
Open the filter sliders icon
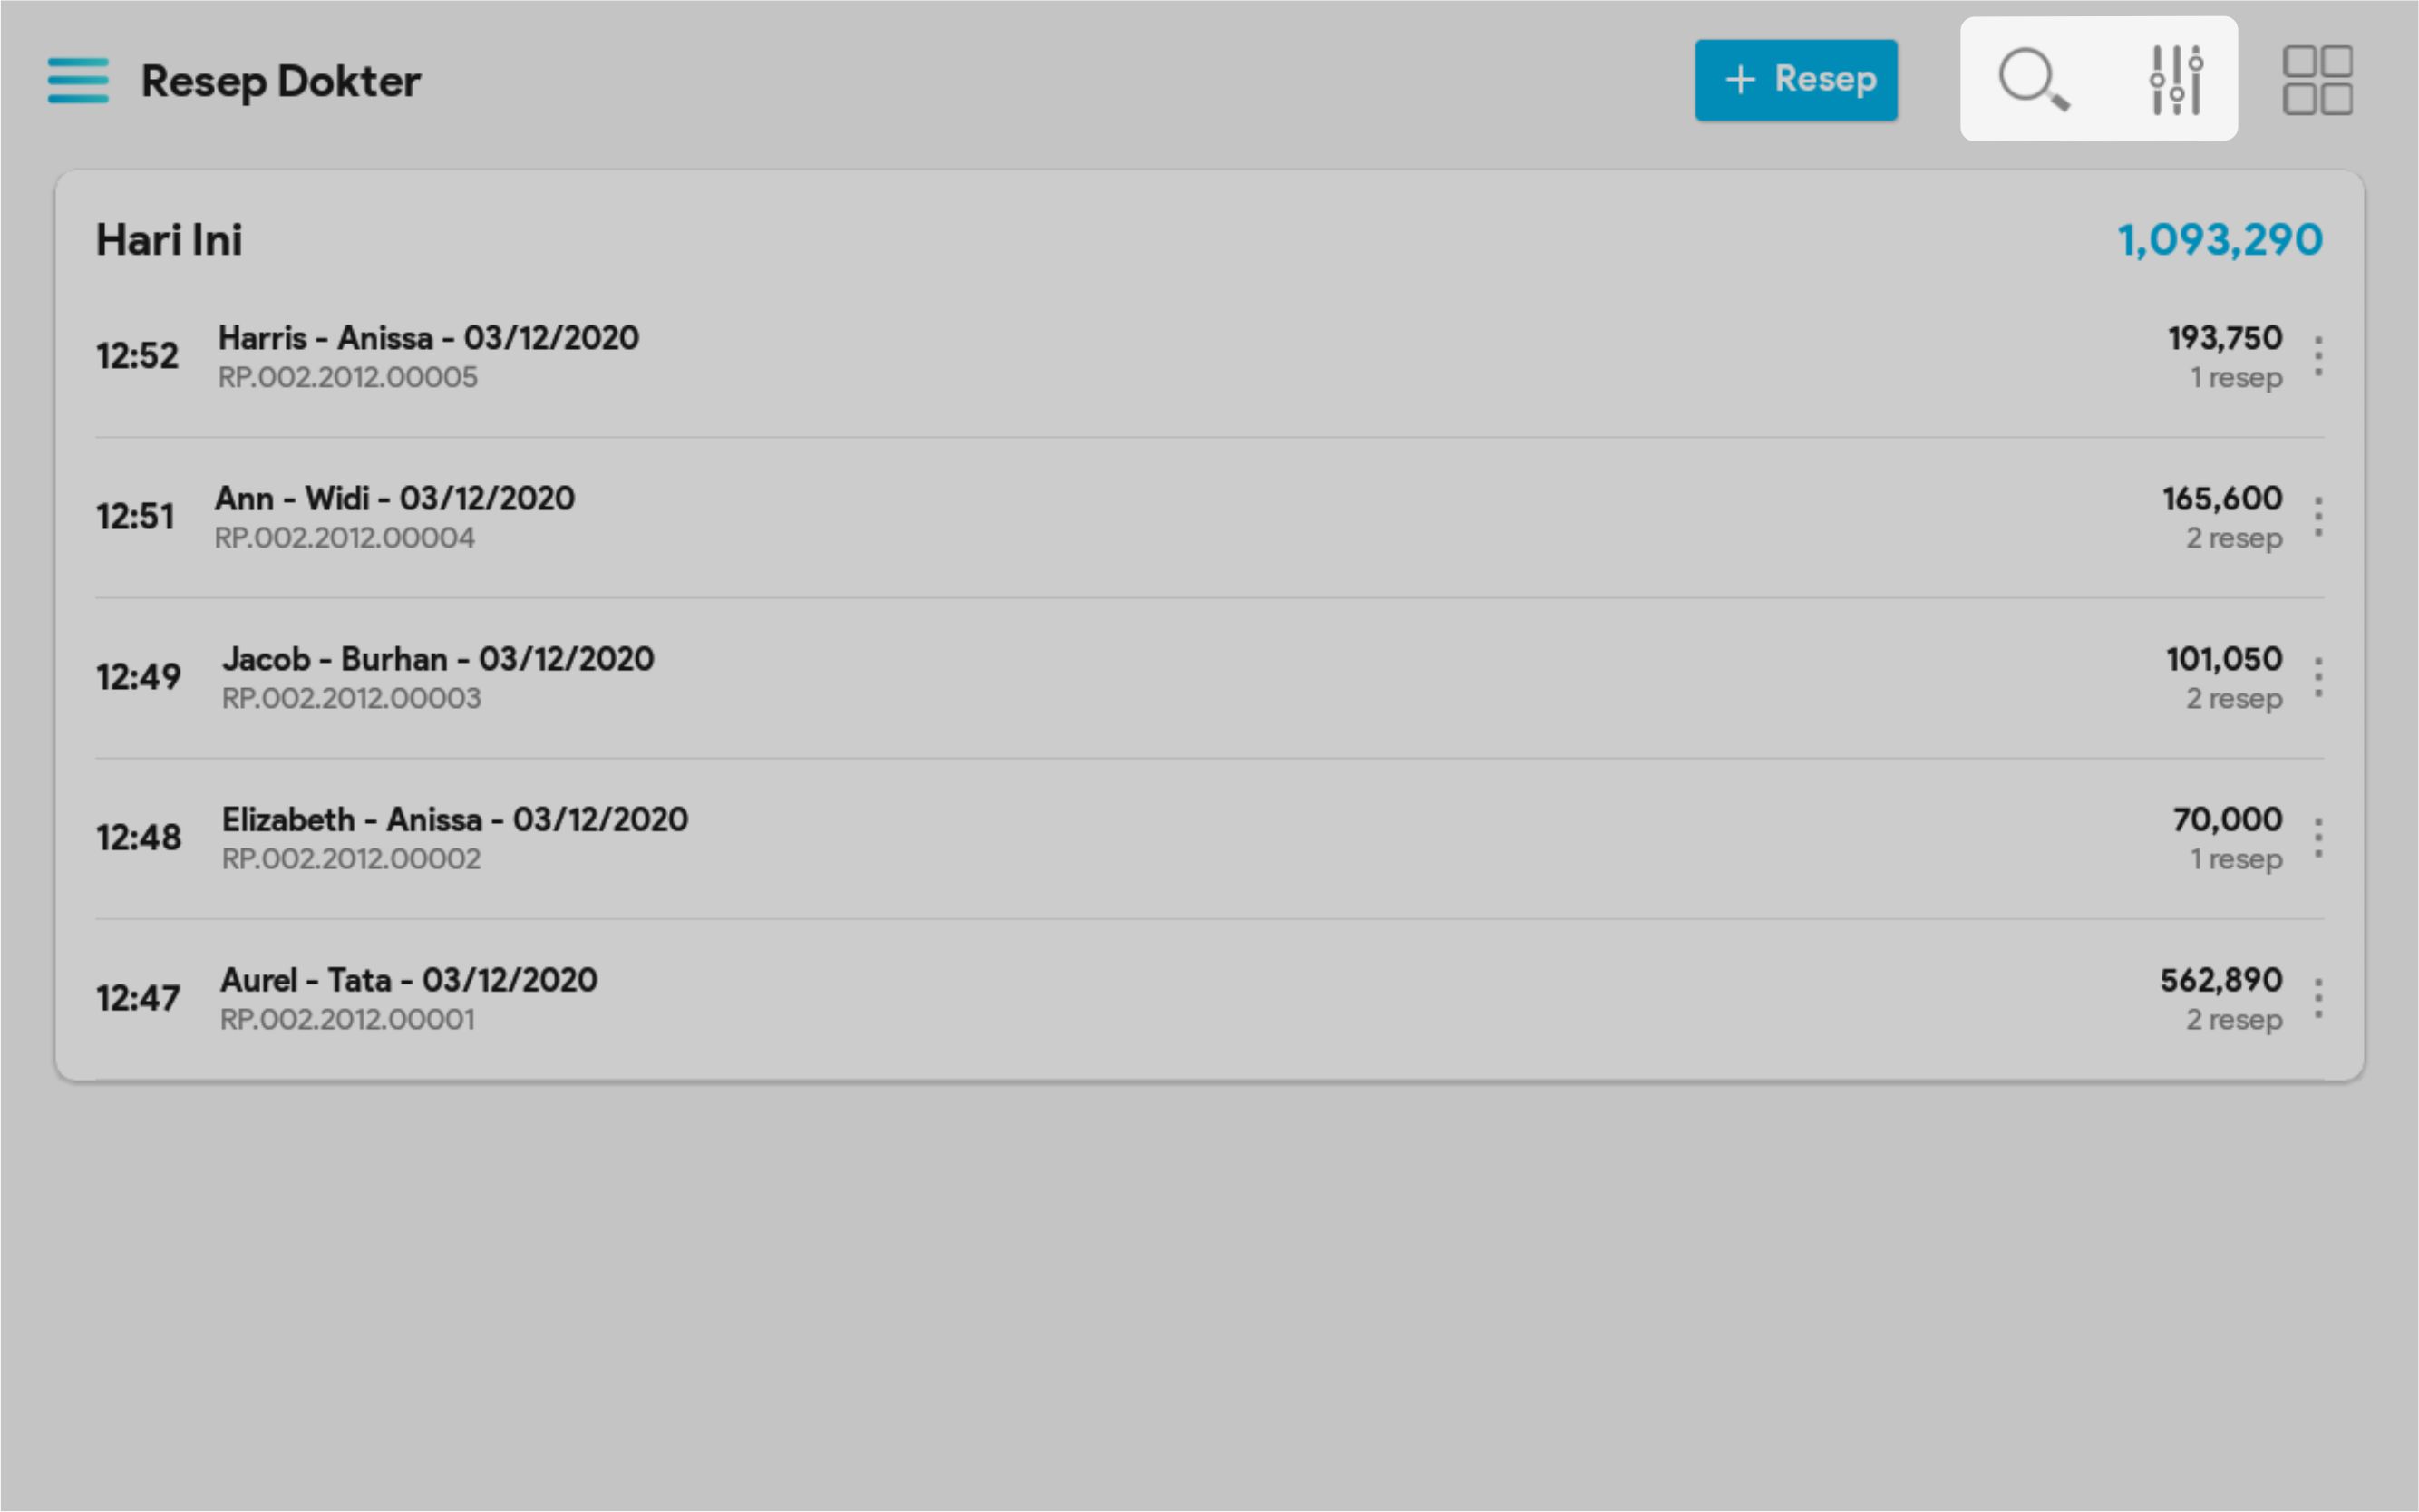click(x=2176, y=79)
